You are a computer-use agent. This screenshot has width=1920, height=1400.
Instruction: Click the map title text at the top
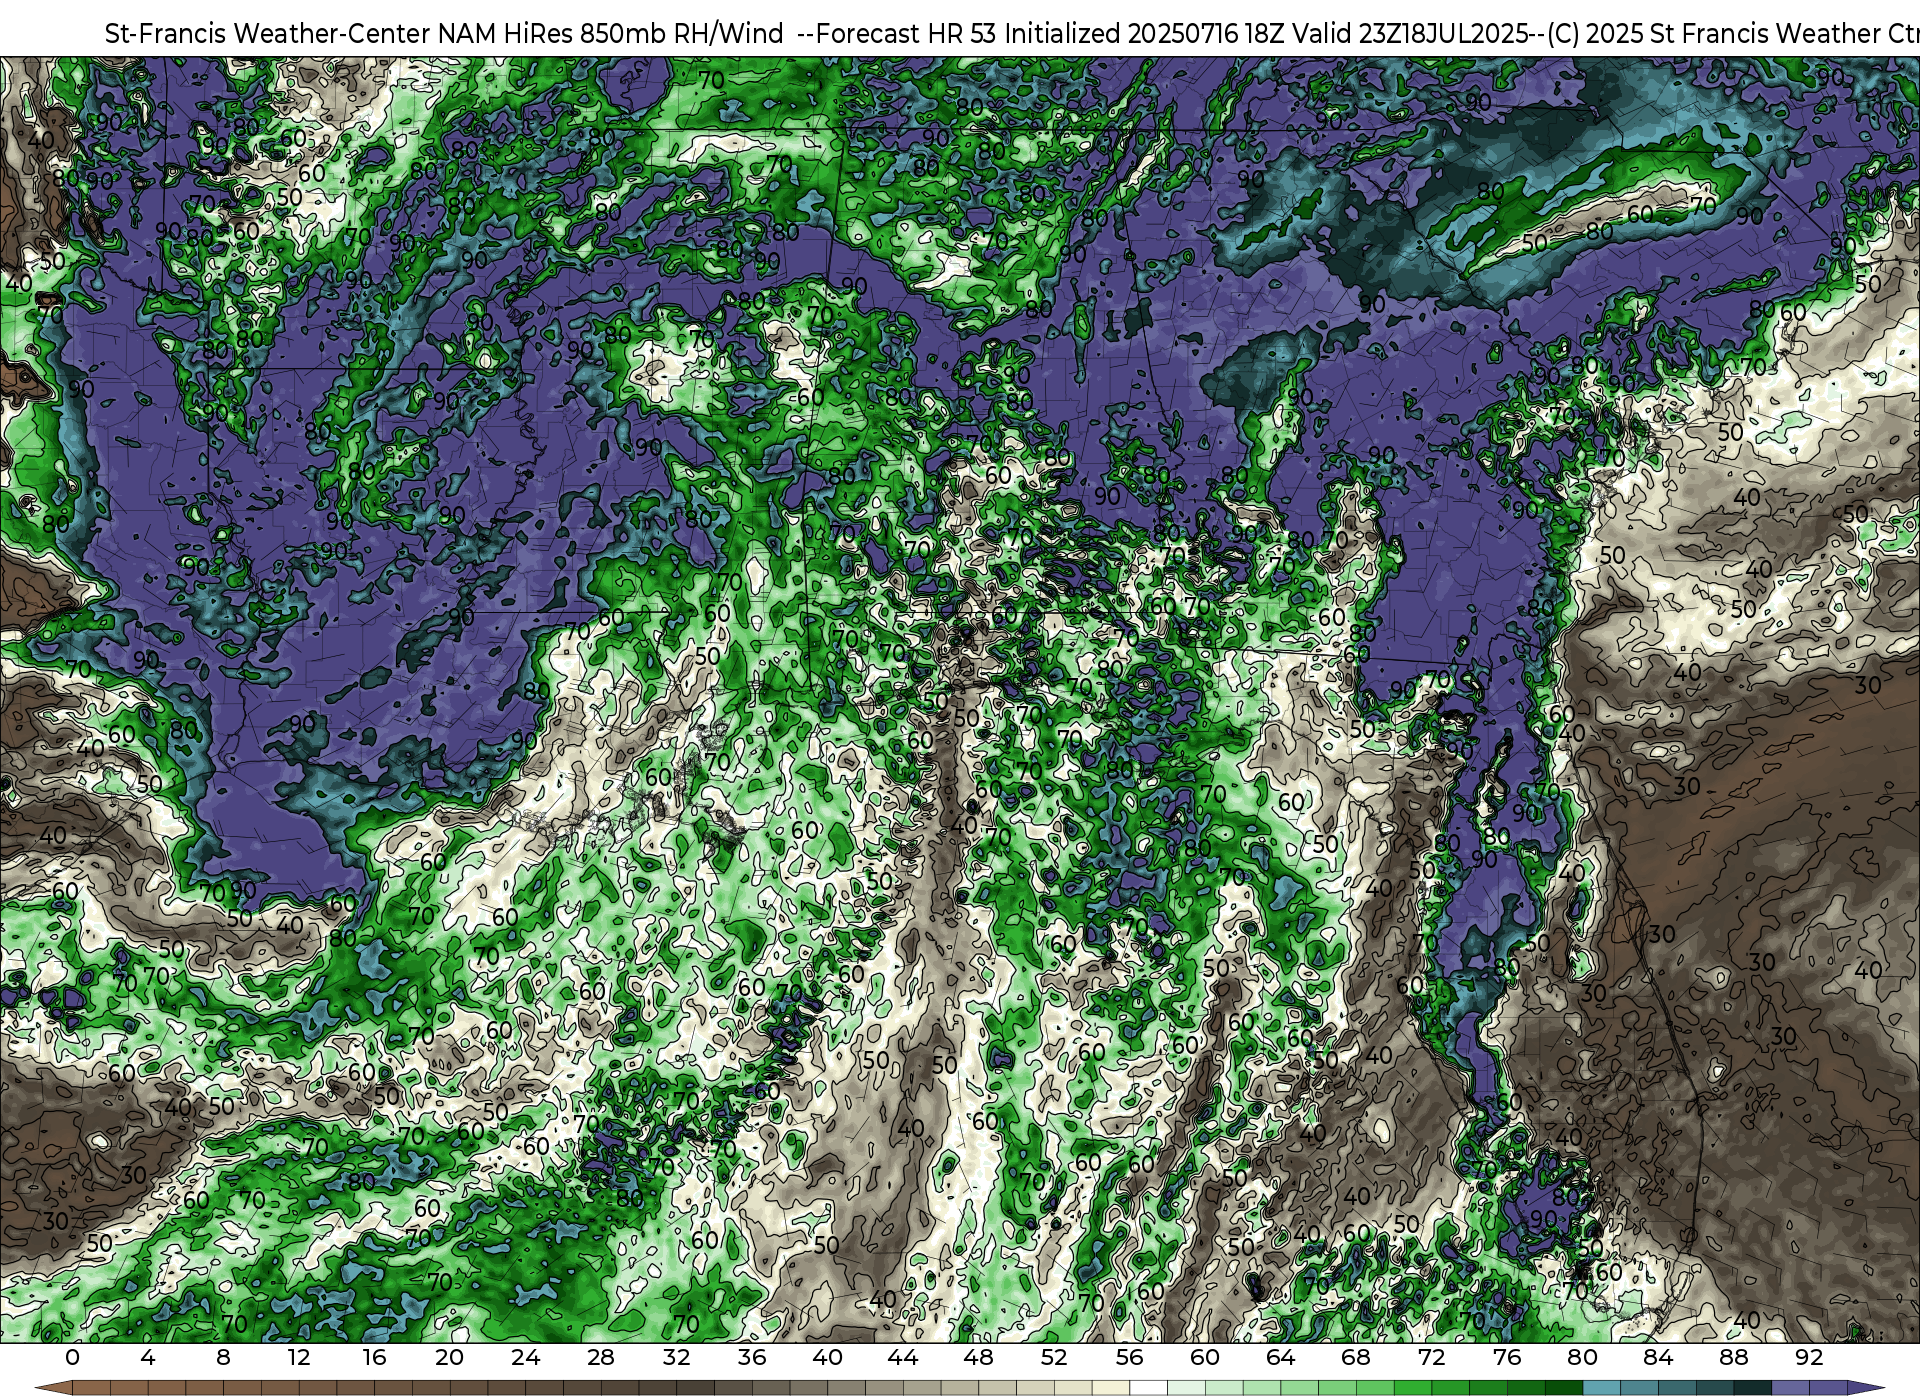click(x=1010, y=33)
